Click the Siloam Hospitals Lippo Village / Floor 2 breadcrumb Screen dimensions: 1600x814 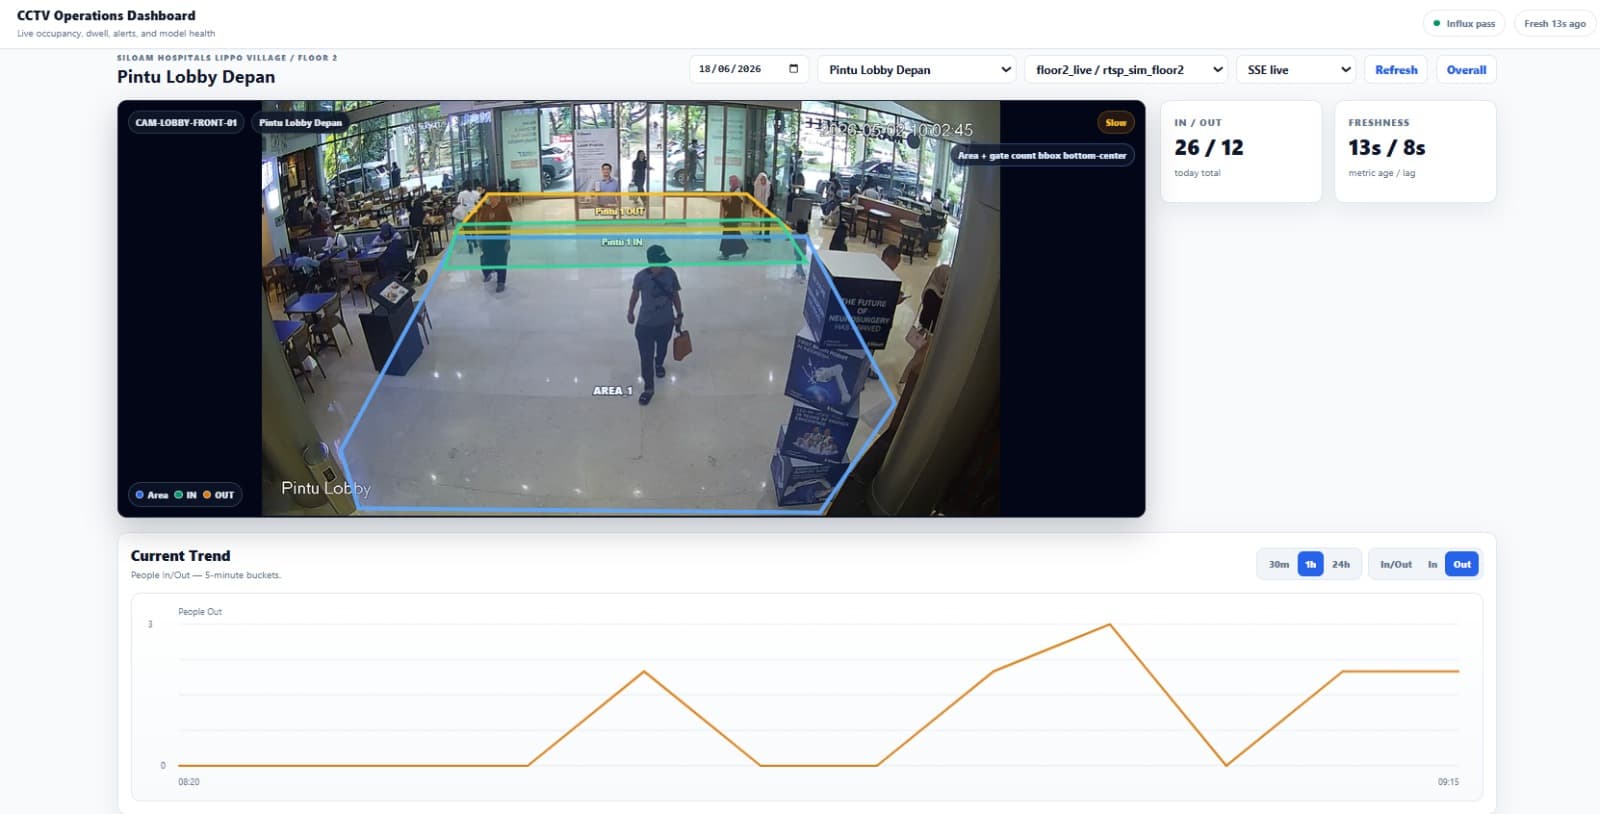tap(227, 58)
